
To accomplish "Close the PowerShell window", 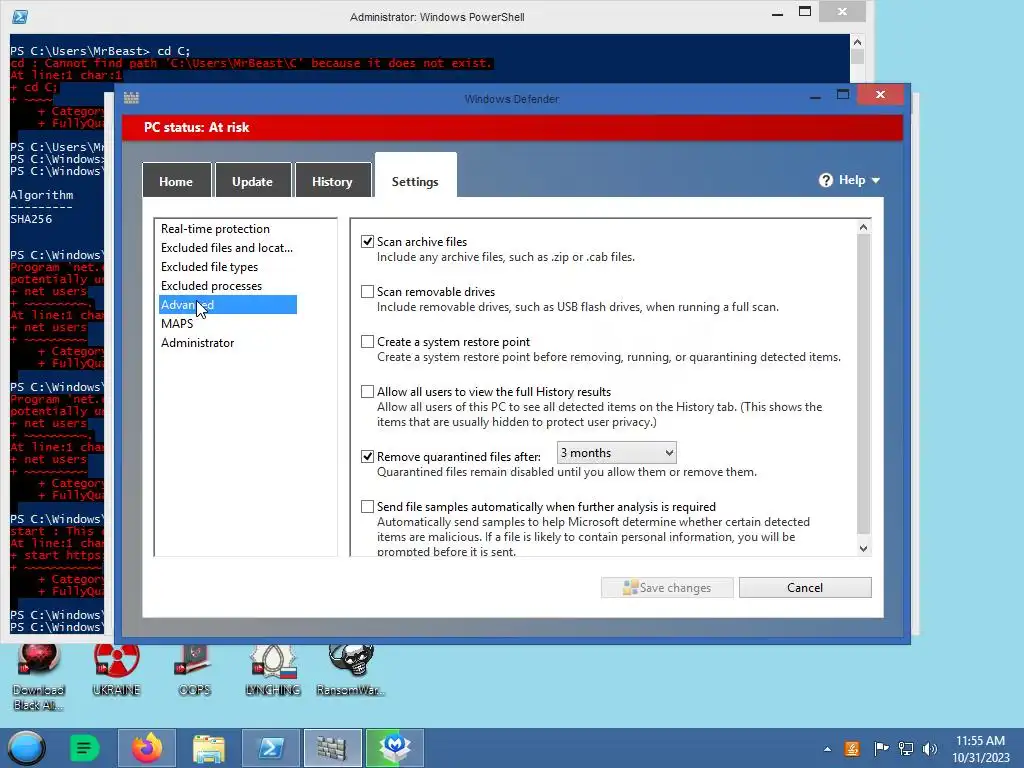I will tap(842, 12).
